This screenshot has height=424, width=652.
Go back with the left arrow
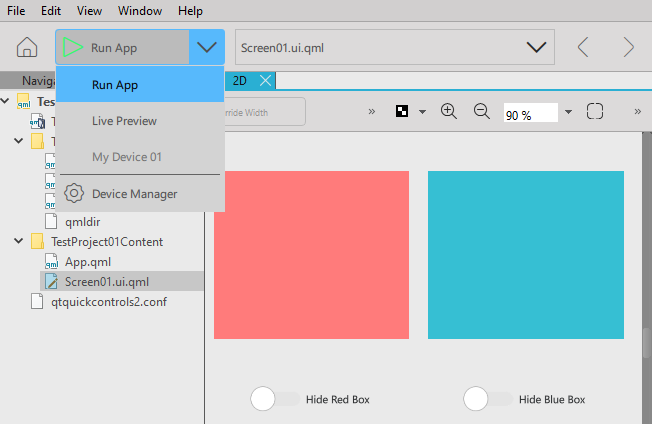tap(583, 47)
